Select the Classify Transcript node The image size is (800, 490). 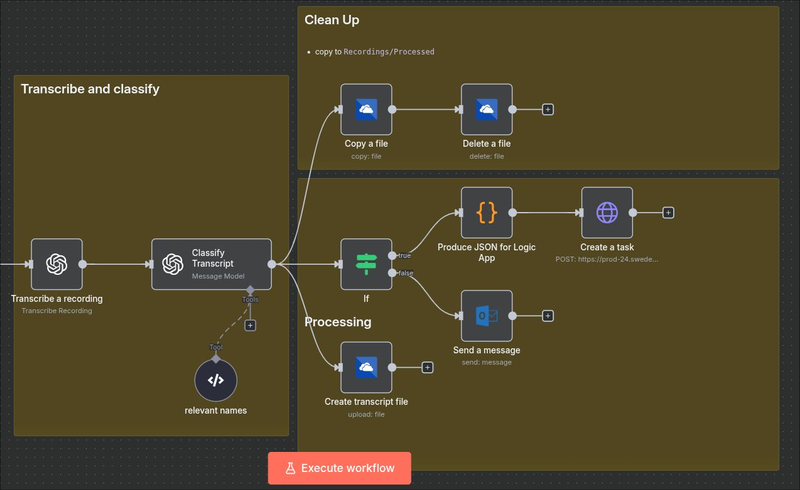point(211,264)
